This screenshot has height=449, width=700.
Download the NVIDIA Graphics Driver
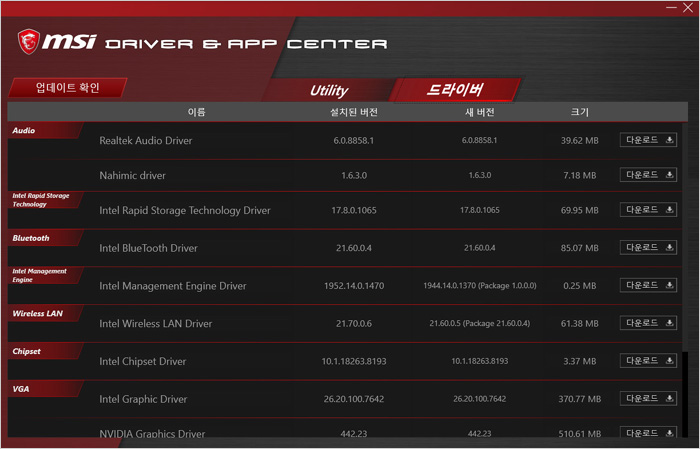tap(648, 432)
